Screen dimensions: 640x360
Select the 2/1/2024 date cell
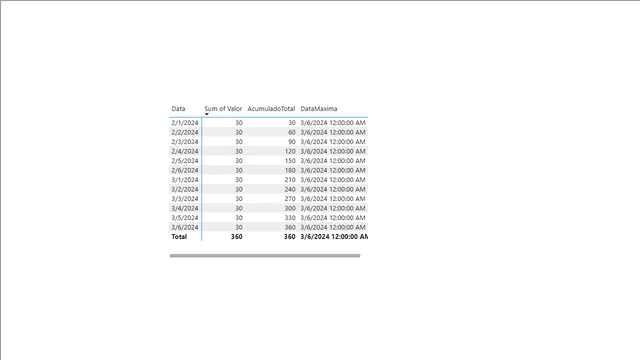pyautogui.click(x=184, y=122)
